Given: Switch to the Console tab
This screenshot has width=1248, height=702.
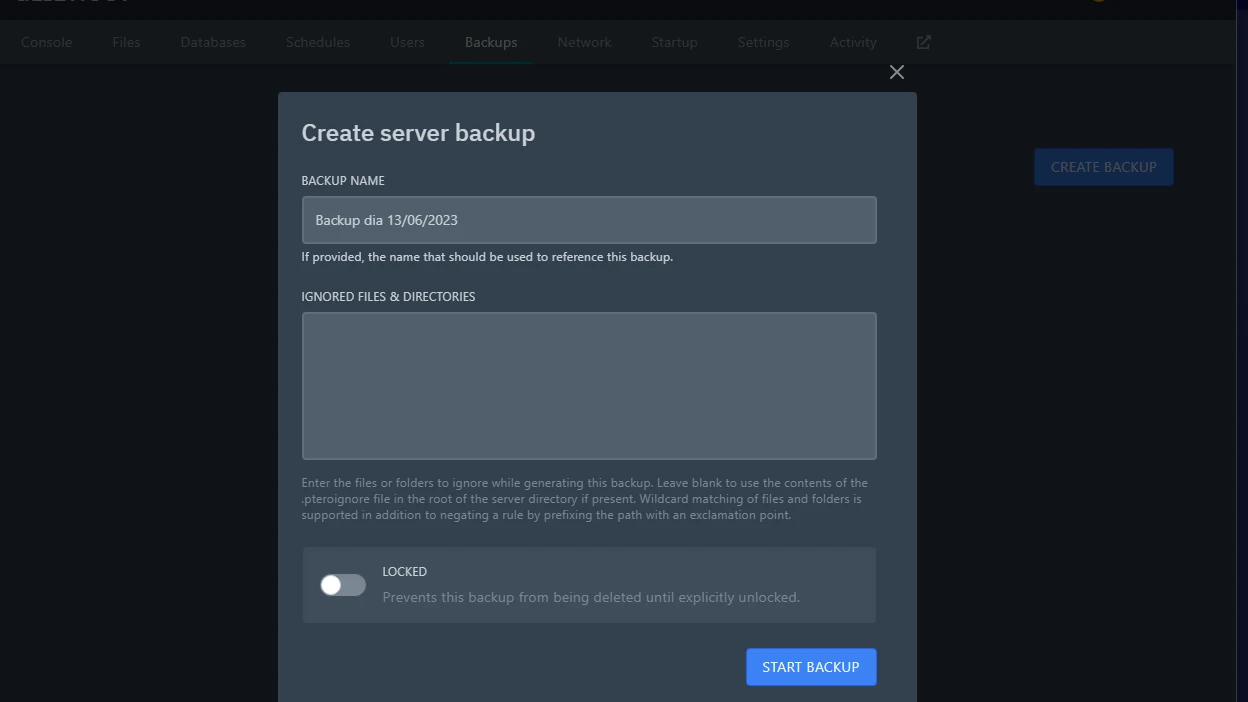Looking at the screenshot, I should pyautogui.click(x=47, y=42).
